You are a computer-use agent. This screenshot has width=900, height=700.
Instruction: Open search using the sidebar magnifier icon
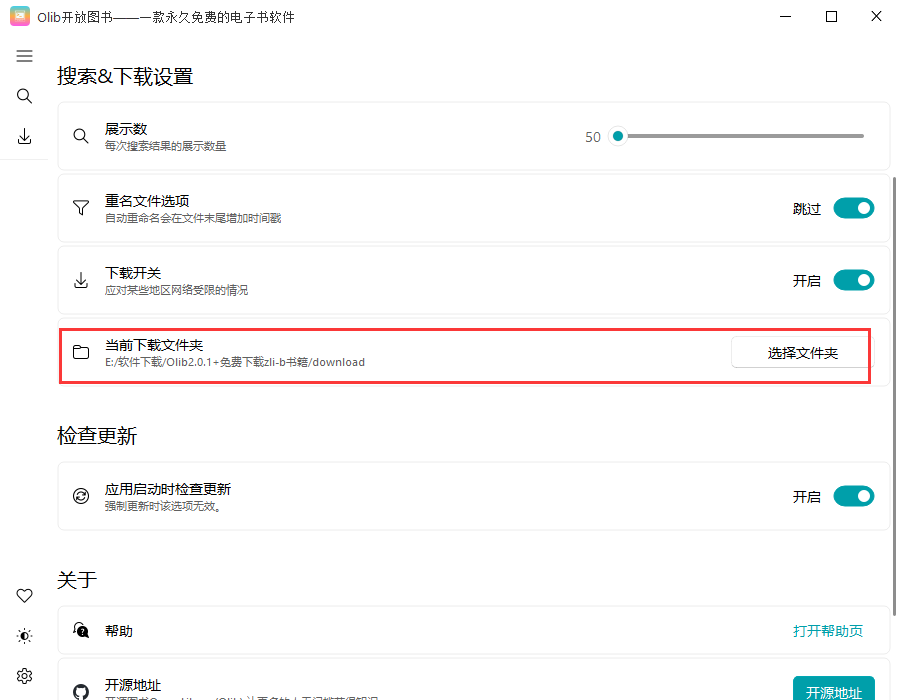24,96
